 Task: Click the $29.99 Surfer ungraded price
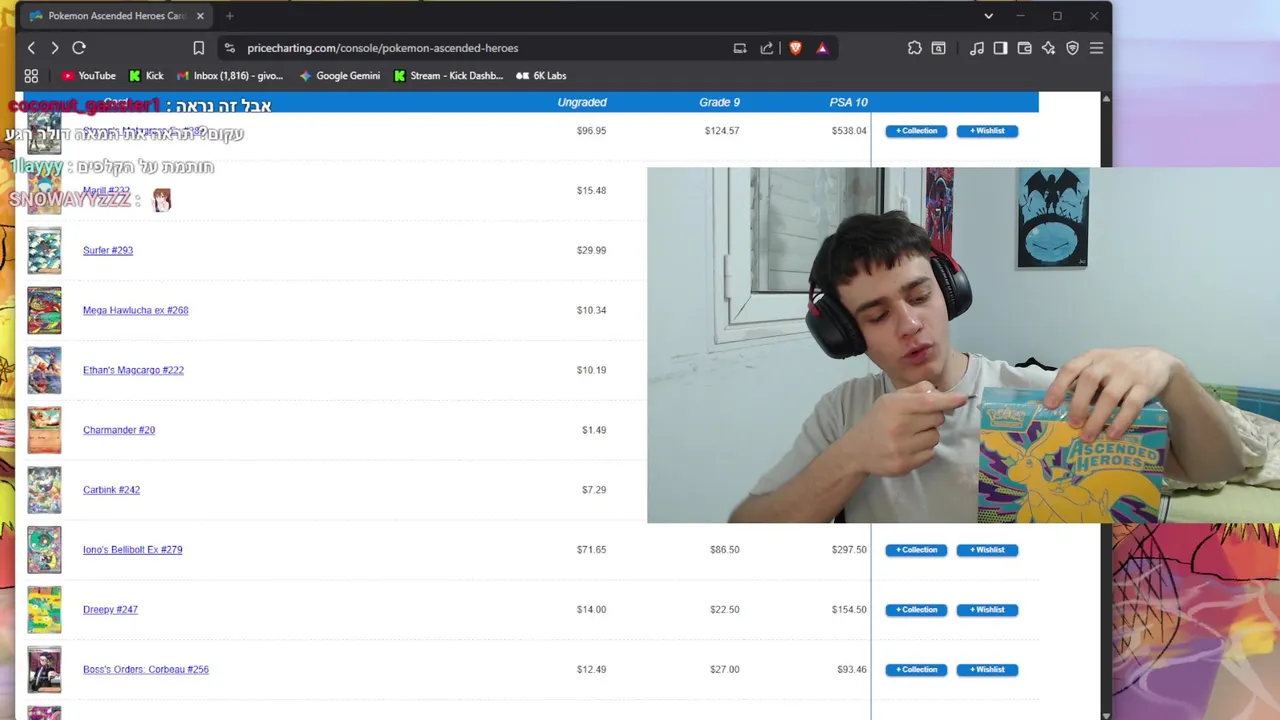point(591,250)
